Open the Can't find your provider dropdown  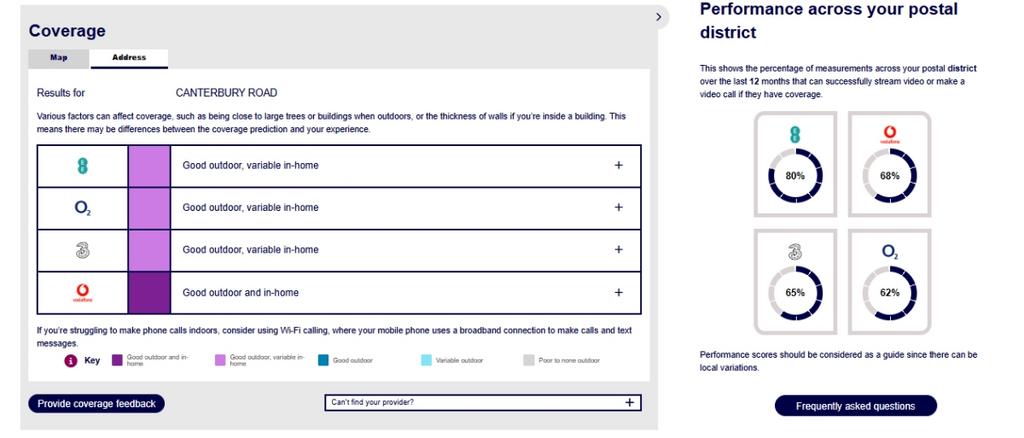click(x=483, y=403)
